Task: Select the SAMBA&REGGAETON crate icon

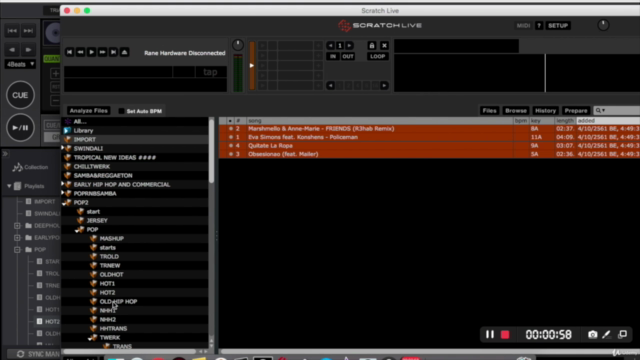Action: click(x=68, y=176)
